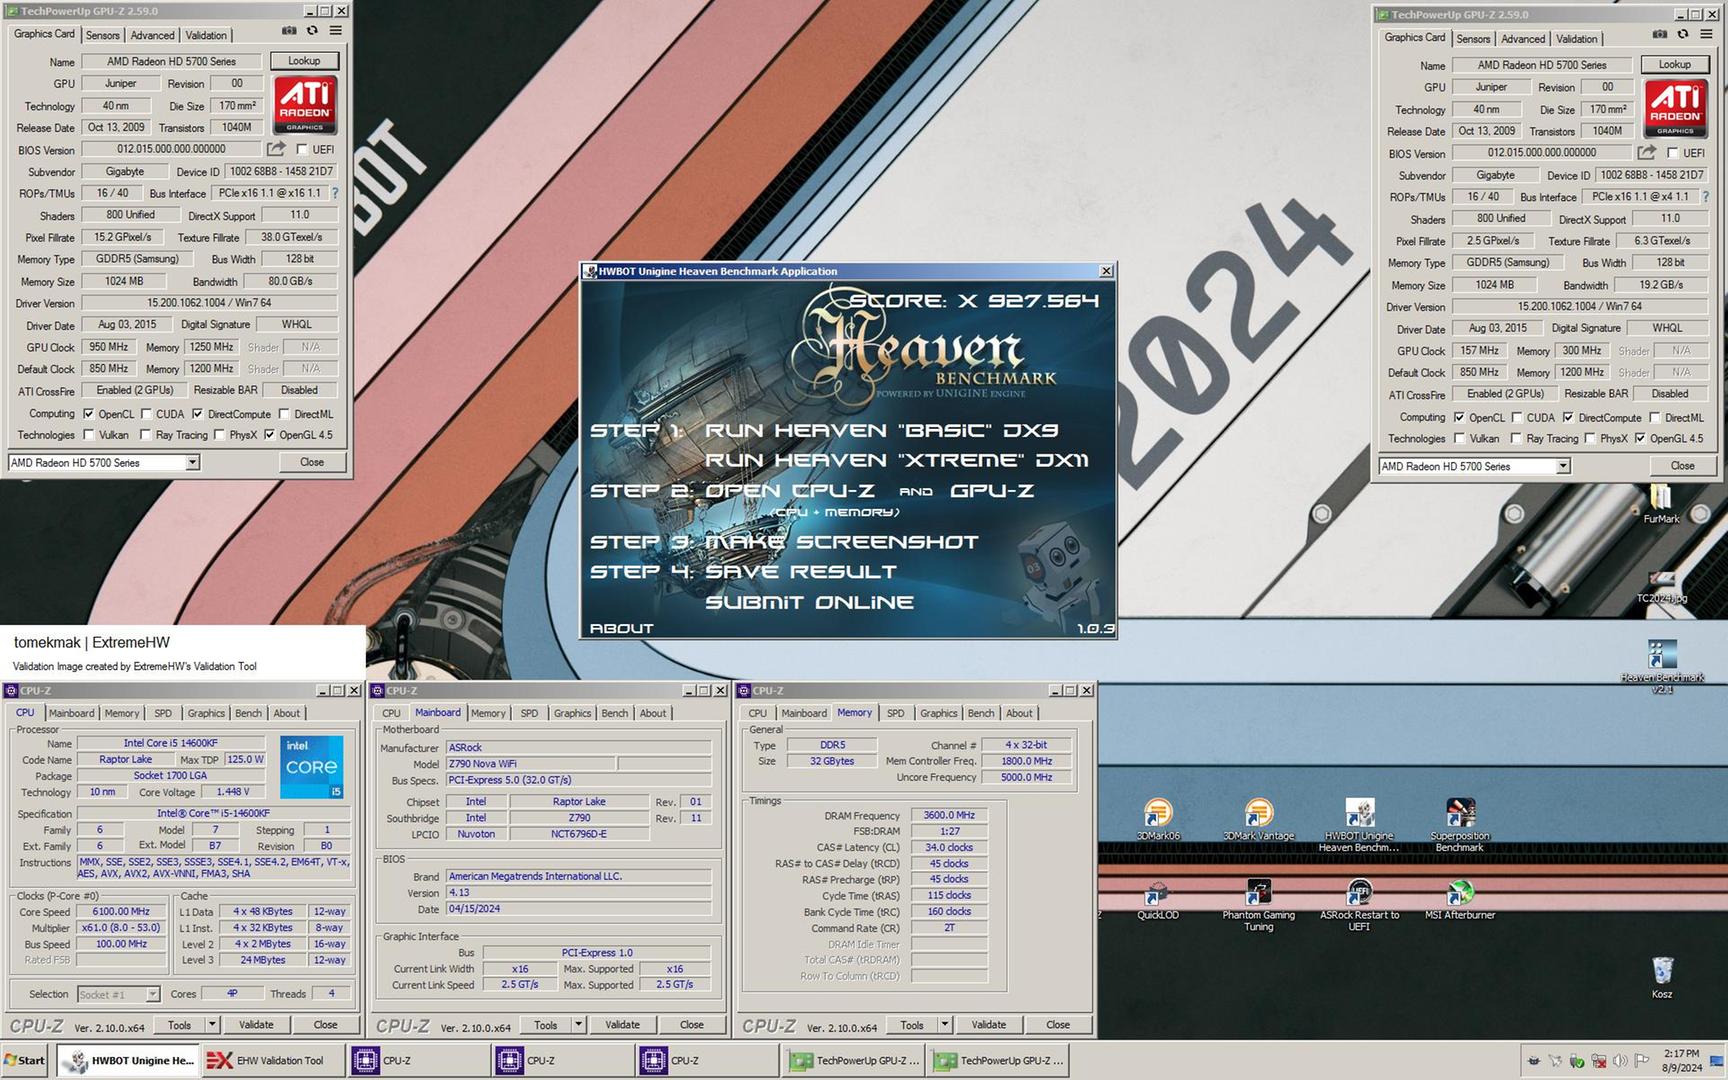Toggle CUDA checkbox in left GPU-Z
The width and height of the screenshot is (1728, 1080).
coord(147,414)
